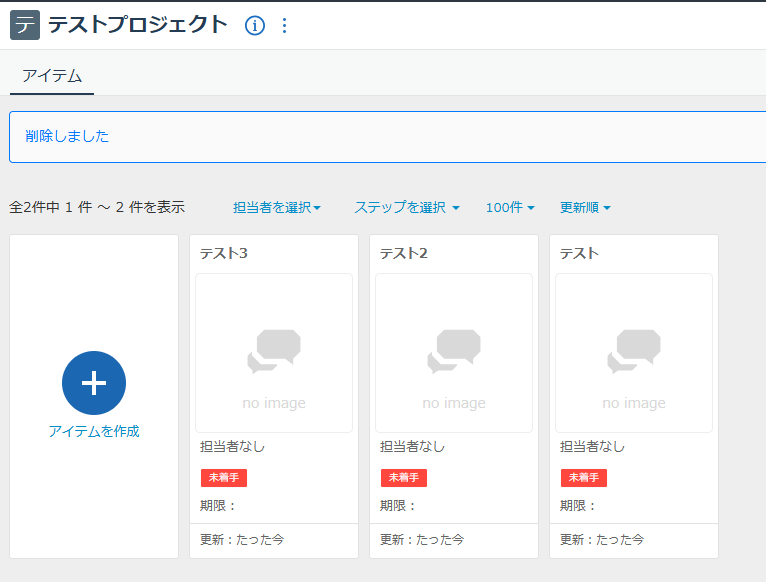Click the 未着手 badge on テスト3
This screenshot has width=766, height=582.
point(224,478)
